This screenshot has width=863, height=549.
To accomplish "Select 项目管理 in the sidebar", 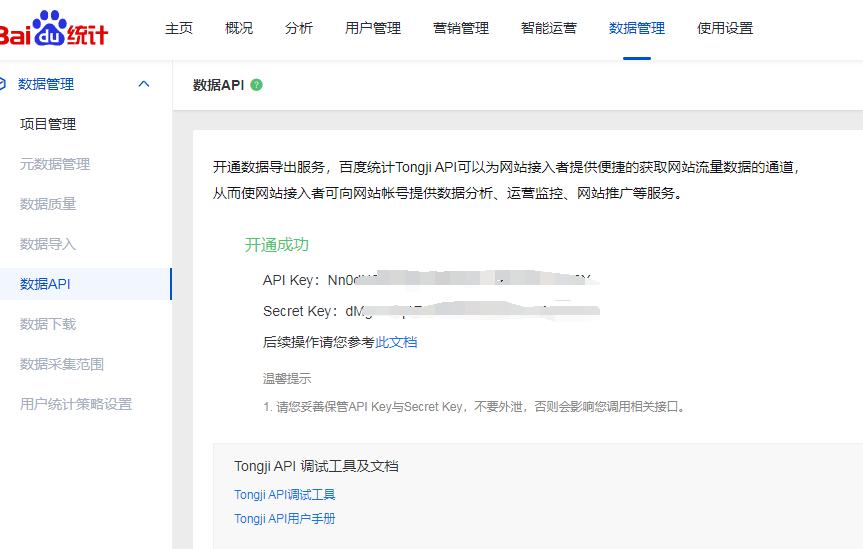I will [x=48, y=124].
